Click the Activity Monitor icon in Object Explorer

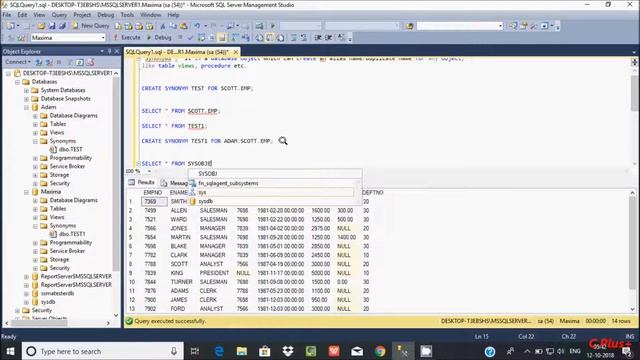(91, 62)
